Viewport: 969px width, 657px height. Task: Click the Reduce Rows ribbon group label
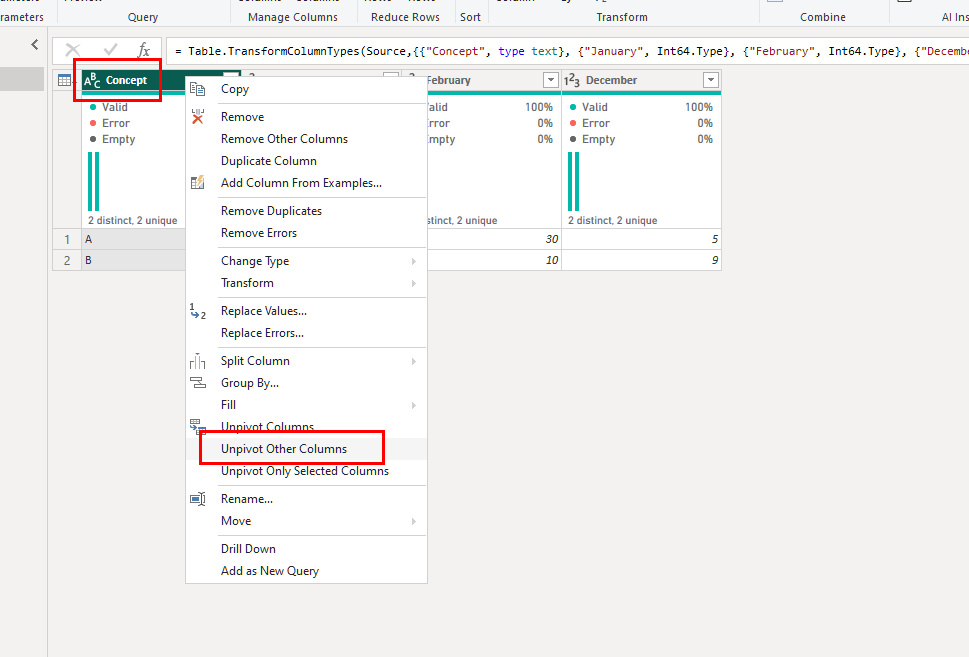coord(405,17)
